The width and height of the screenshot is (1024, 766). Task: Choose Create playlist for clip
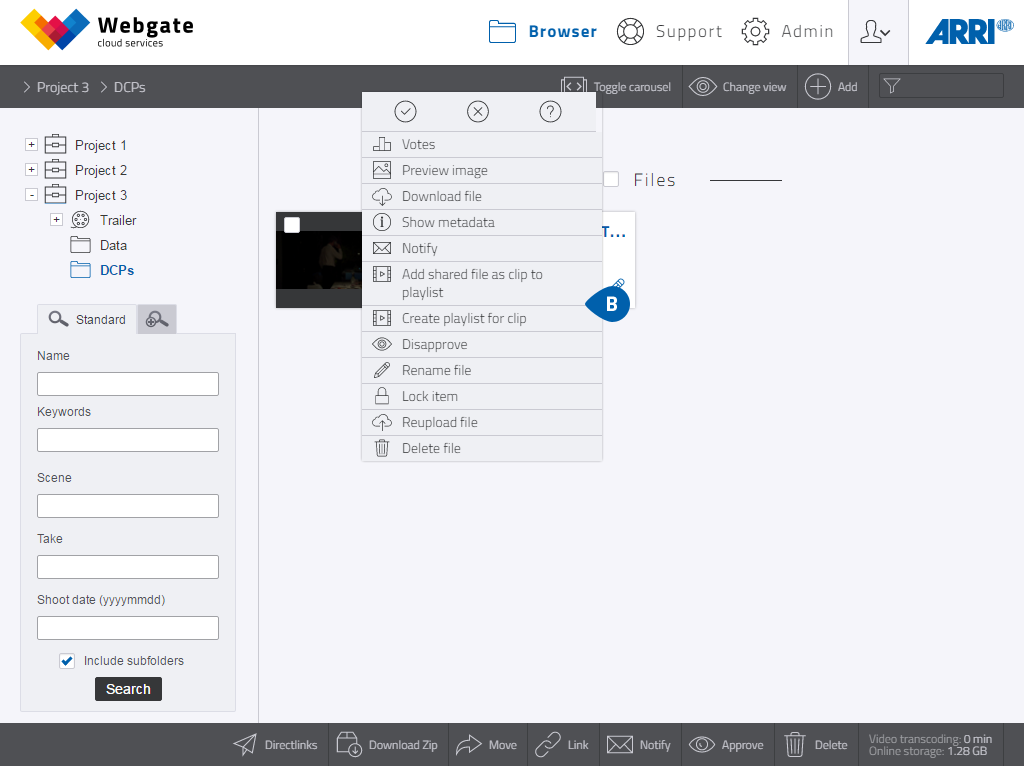pos(482,319)
